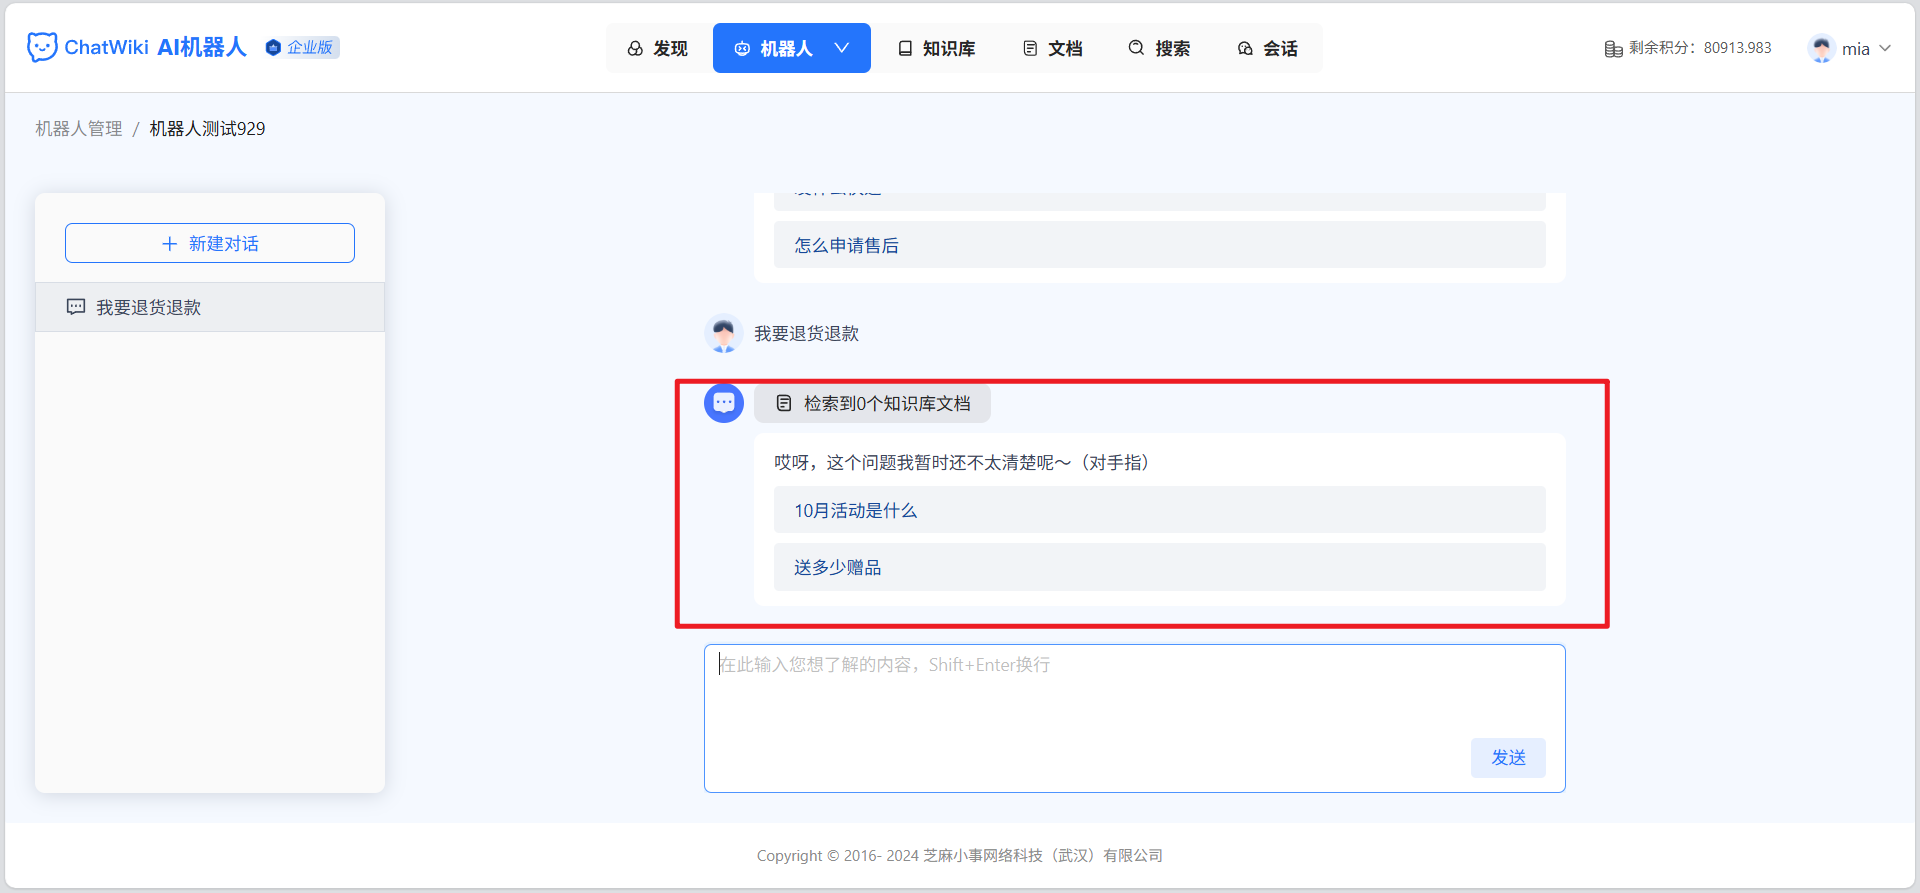
Task: Click the mia user avatar
Action: click(x=1821, y=48)
